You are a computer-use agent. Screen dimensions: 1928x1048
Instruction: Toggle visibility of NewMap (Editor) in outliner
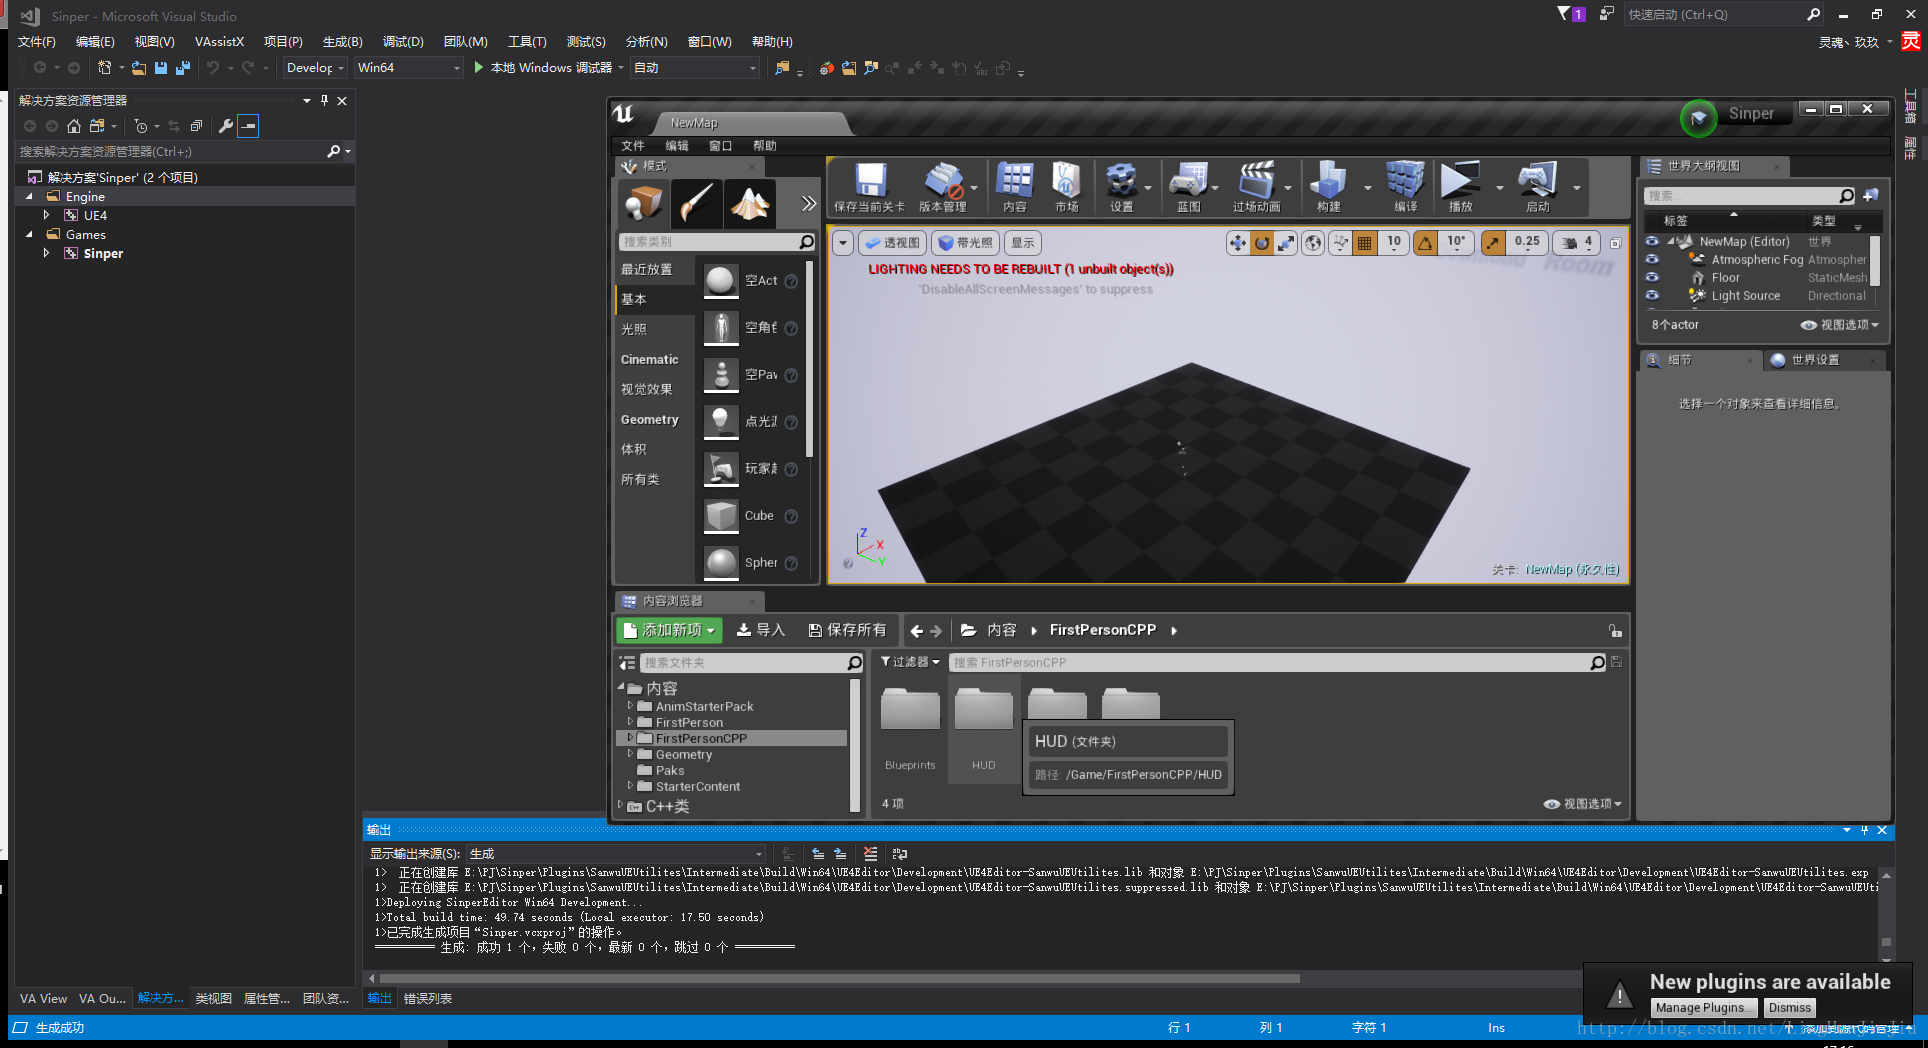click(1652, 241)
